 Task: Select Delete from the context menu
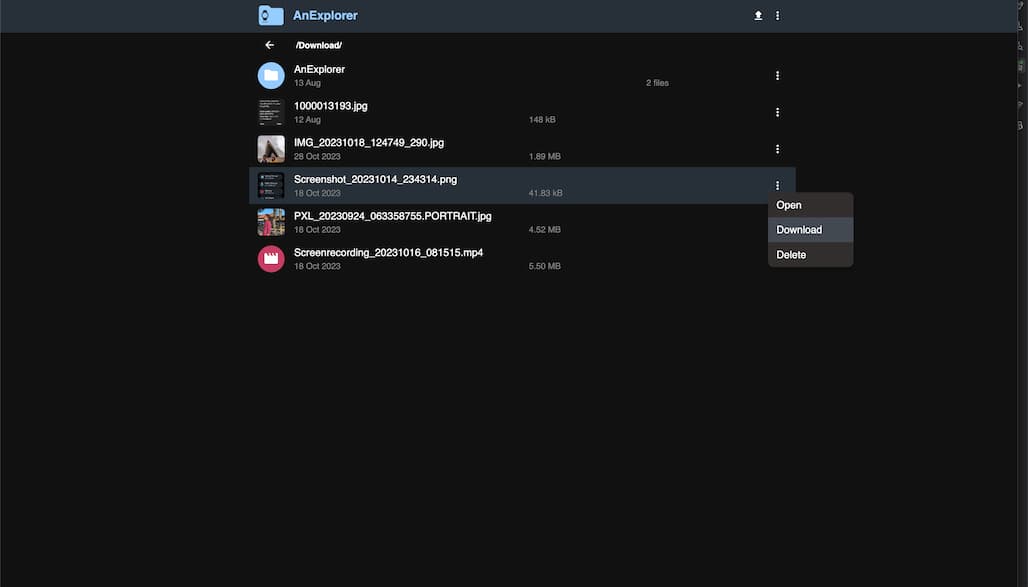(791, 254)
